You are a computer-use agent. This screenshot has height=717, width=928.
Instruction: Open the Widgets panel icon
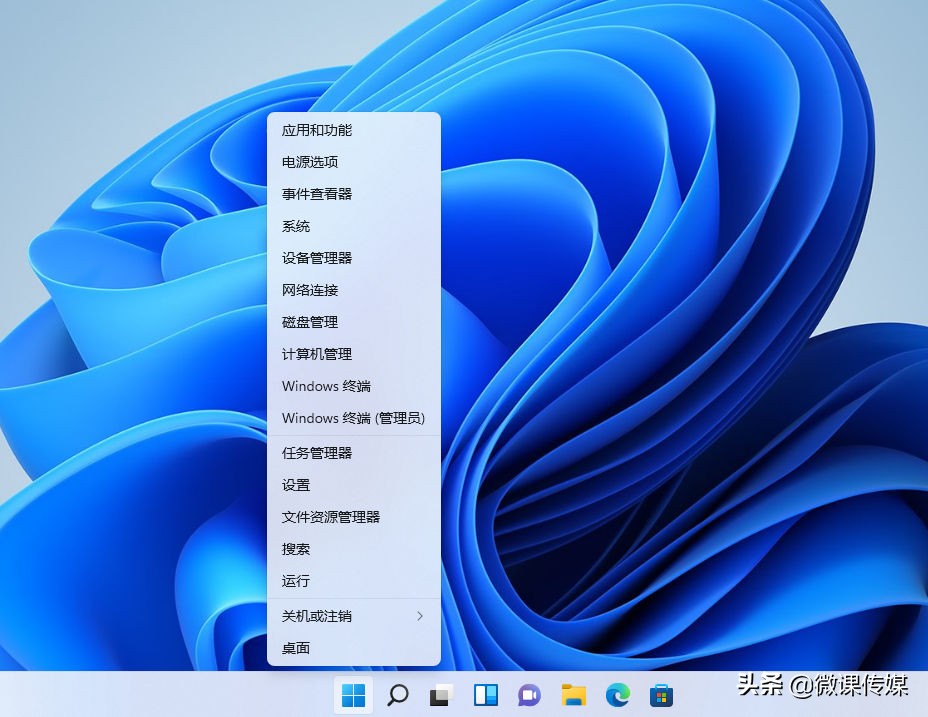[x=485, y=694]
